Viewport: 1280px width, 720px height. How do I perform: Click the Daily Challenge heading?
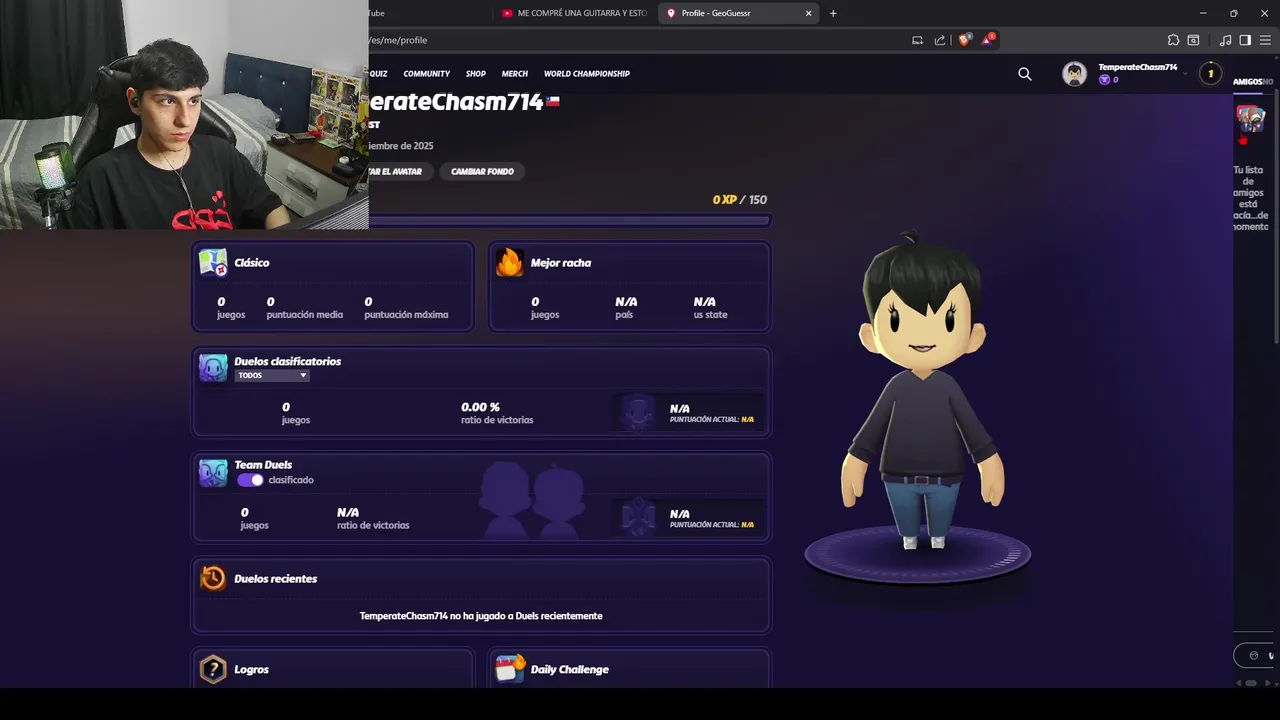570,669
